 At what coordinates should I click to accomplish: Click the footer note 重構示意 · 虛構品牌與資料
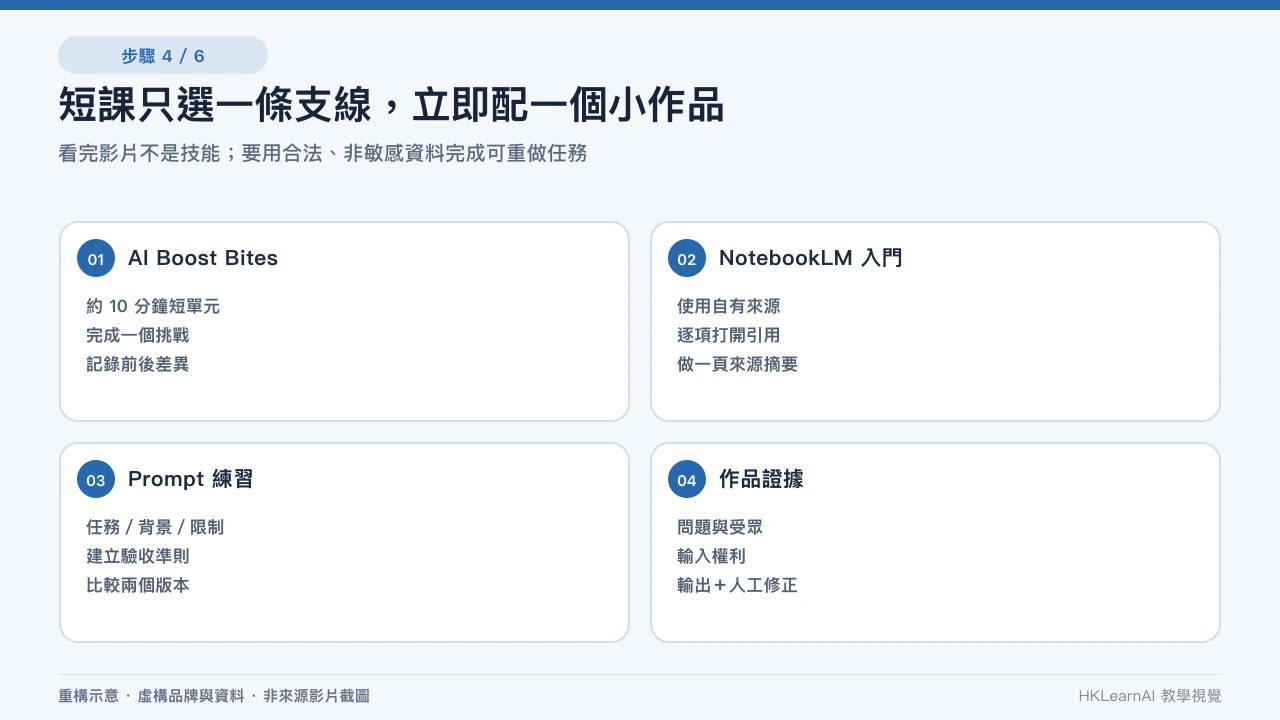214,696
